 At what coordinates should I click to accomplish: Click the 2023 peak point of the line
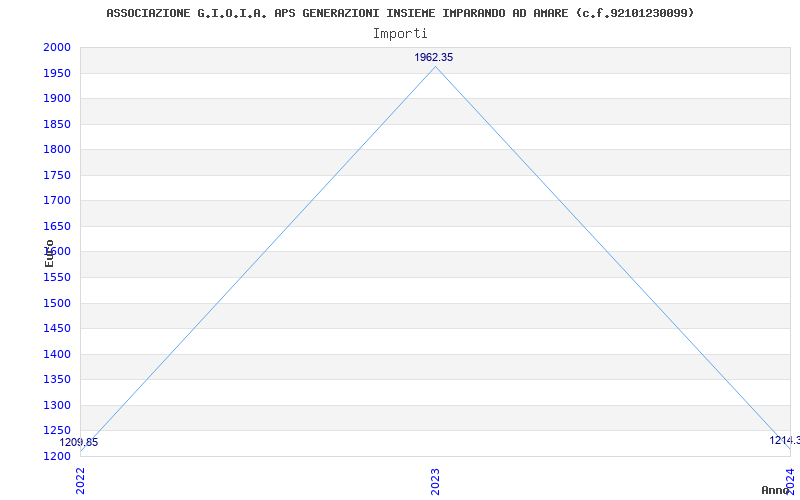click(435, 67)
